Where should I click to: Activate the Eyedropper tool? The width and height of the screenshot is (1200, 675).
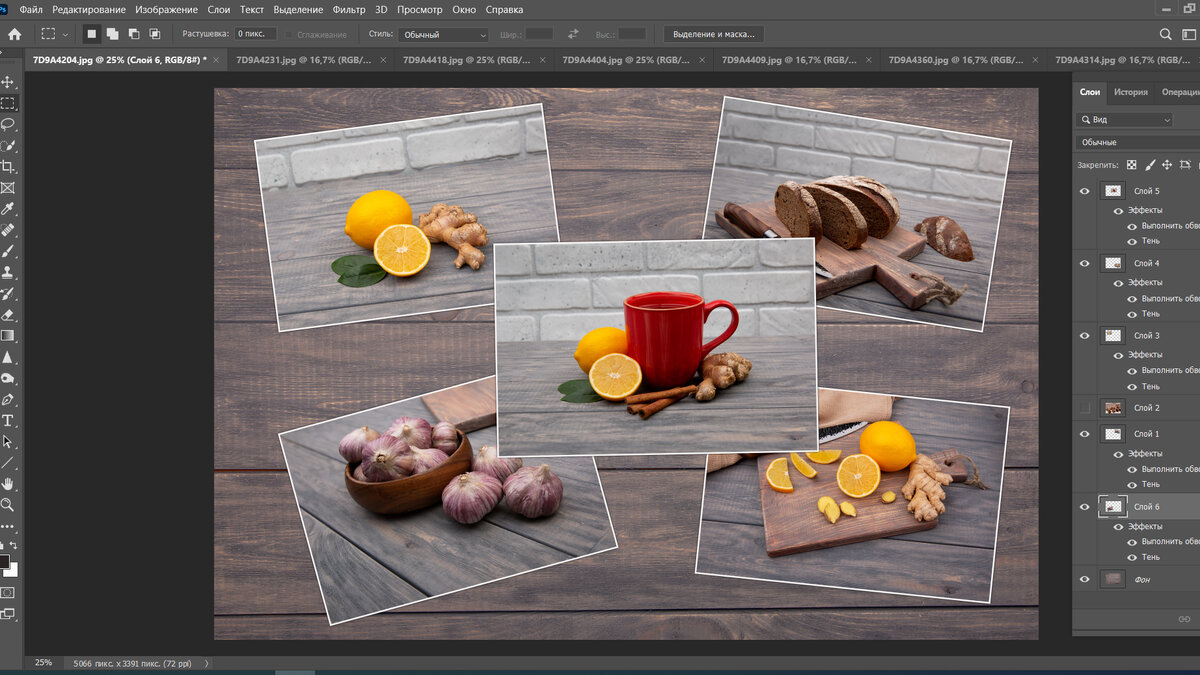click(x=8, y=209)
